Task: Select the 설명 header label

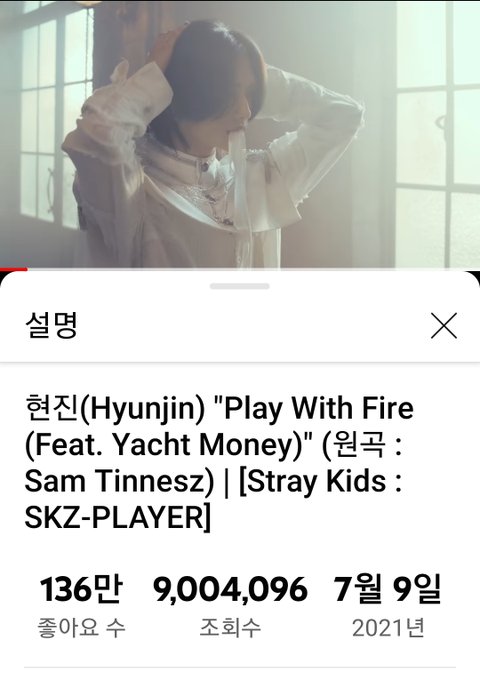Action: (x=51, y=325)
